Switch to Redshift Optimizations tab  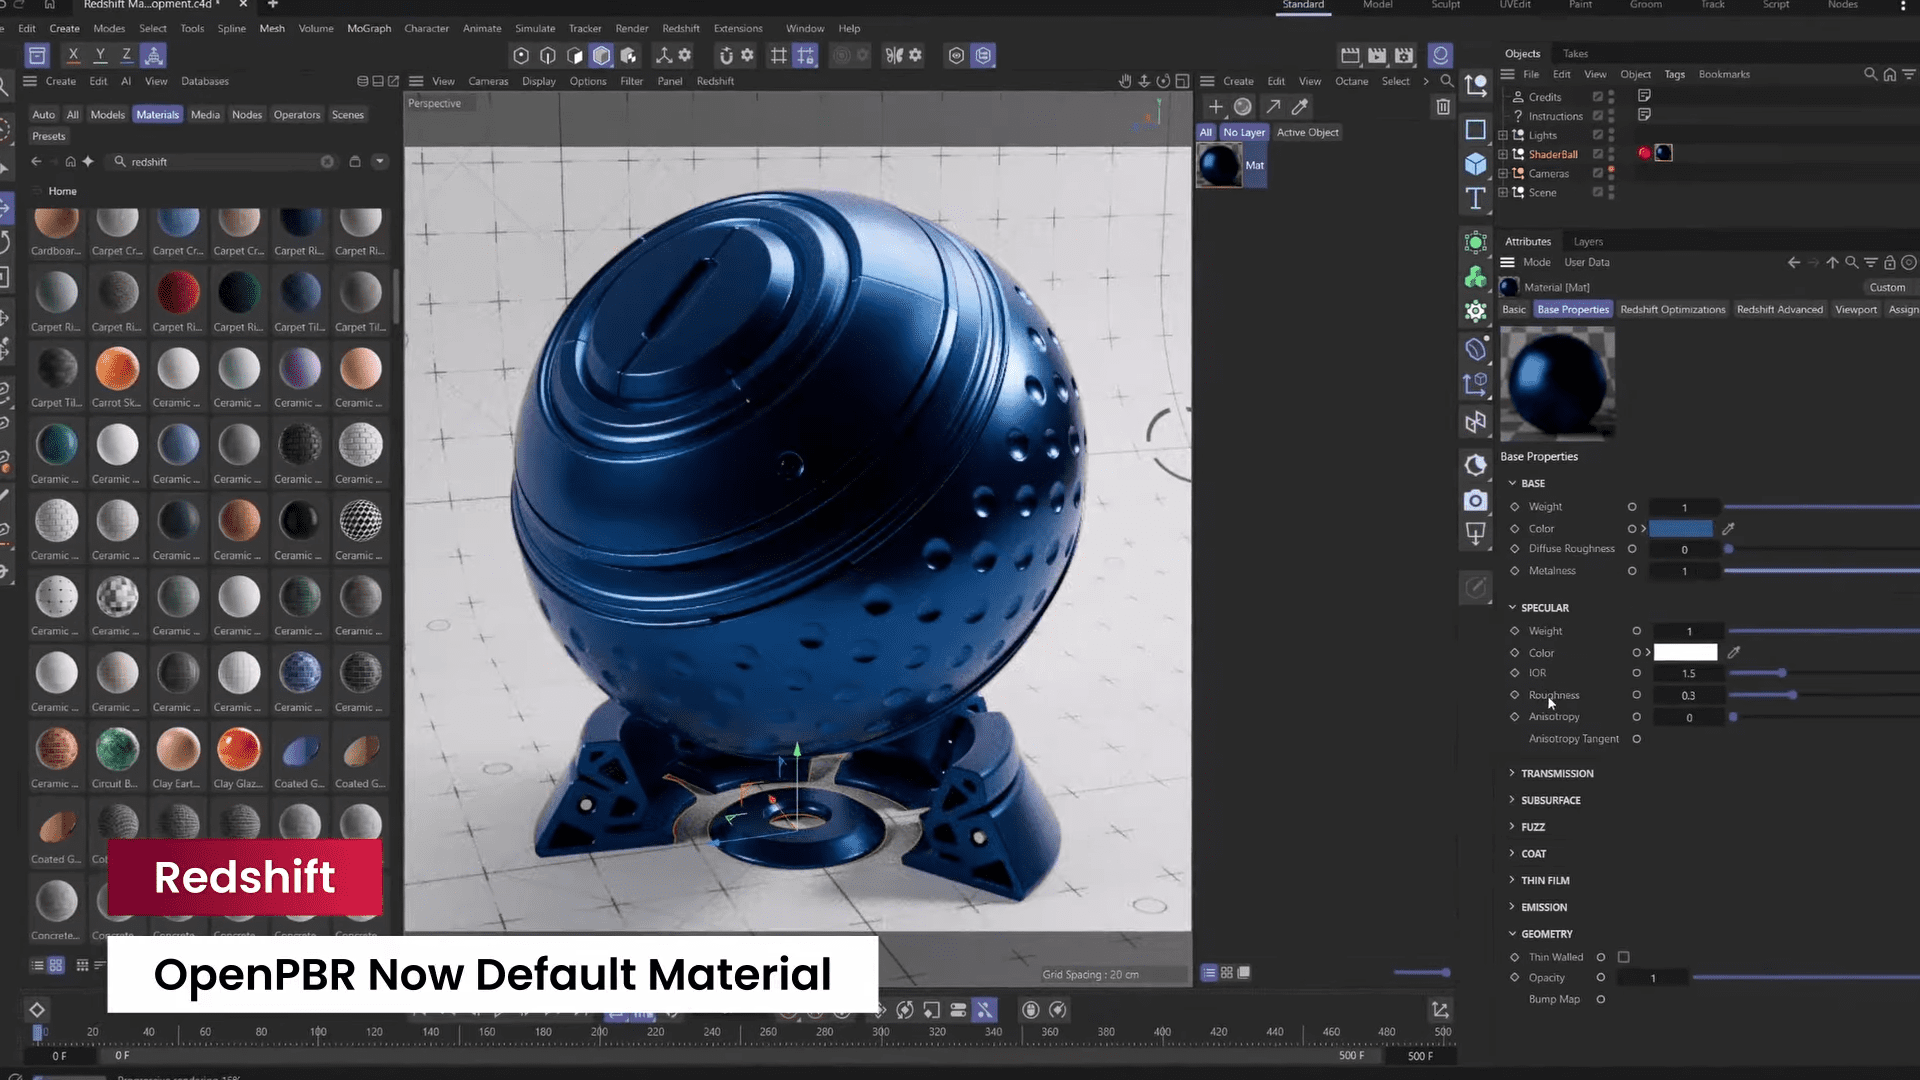click(1673, 309)
